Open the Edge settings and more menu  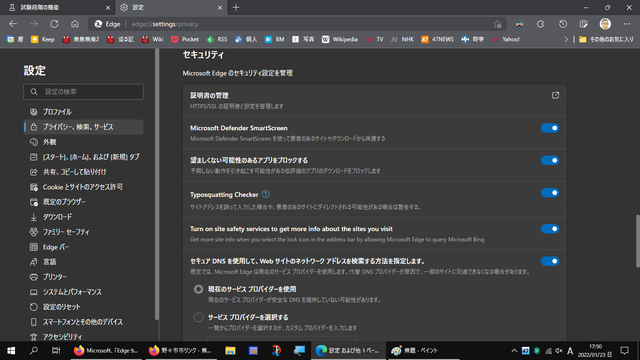(627, 24)
